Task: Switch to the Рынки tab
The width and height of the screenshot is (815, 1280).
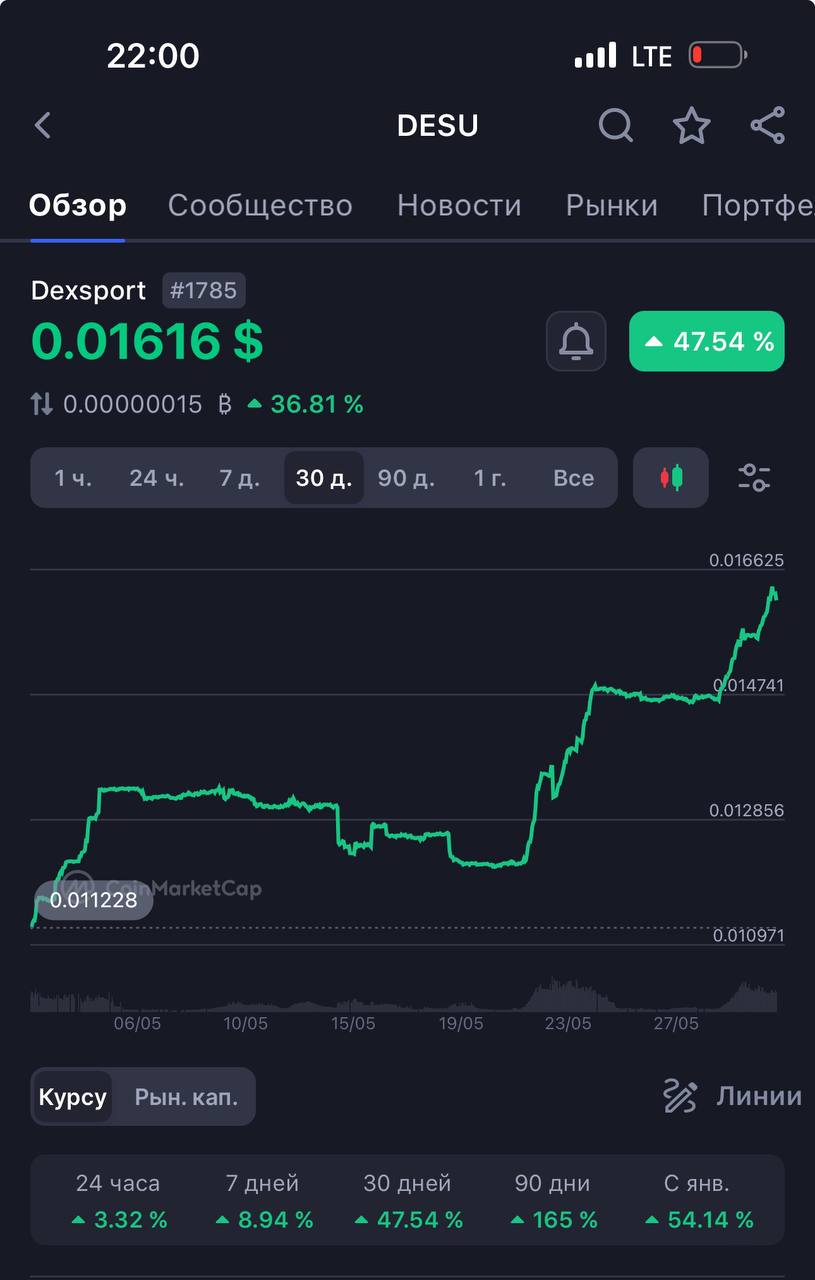Action: pyautogui.click(x=612, y=205)
